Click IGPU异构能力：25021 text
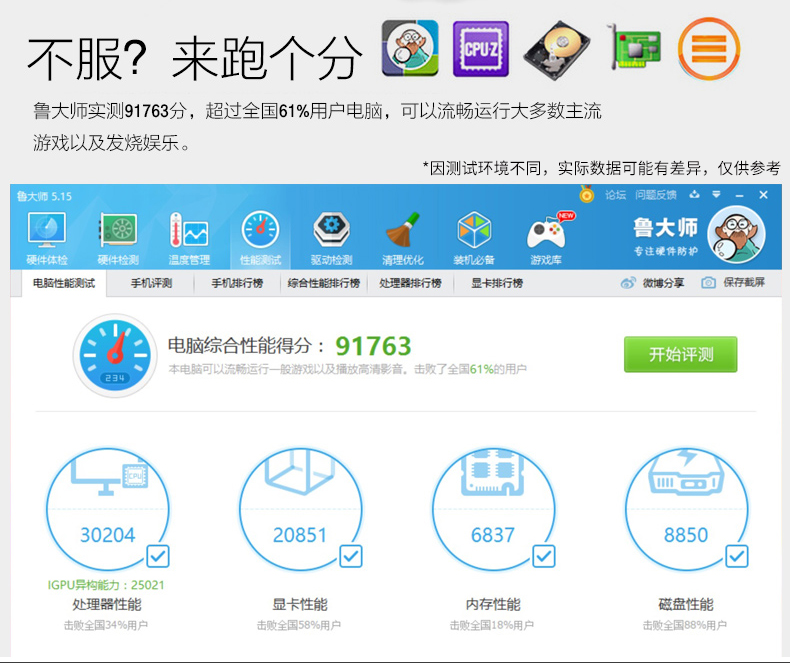790x663 pixels. point(106,585)
